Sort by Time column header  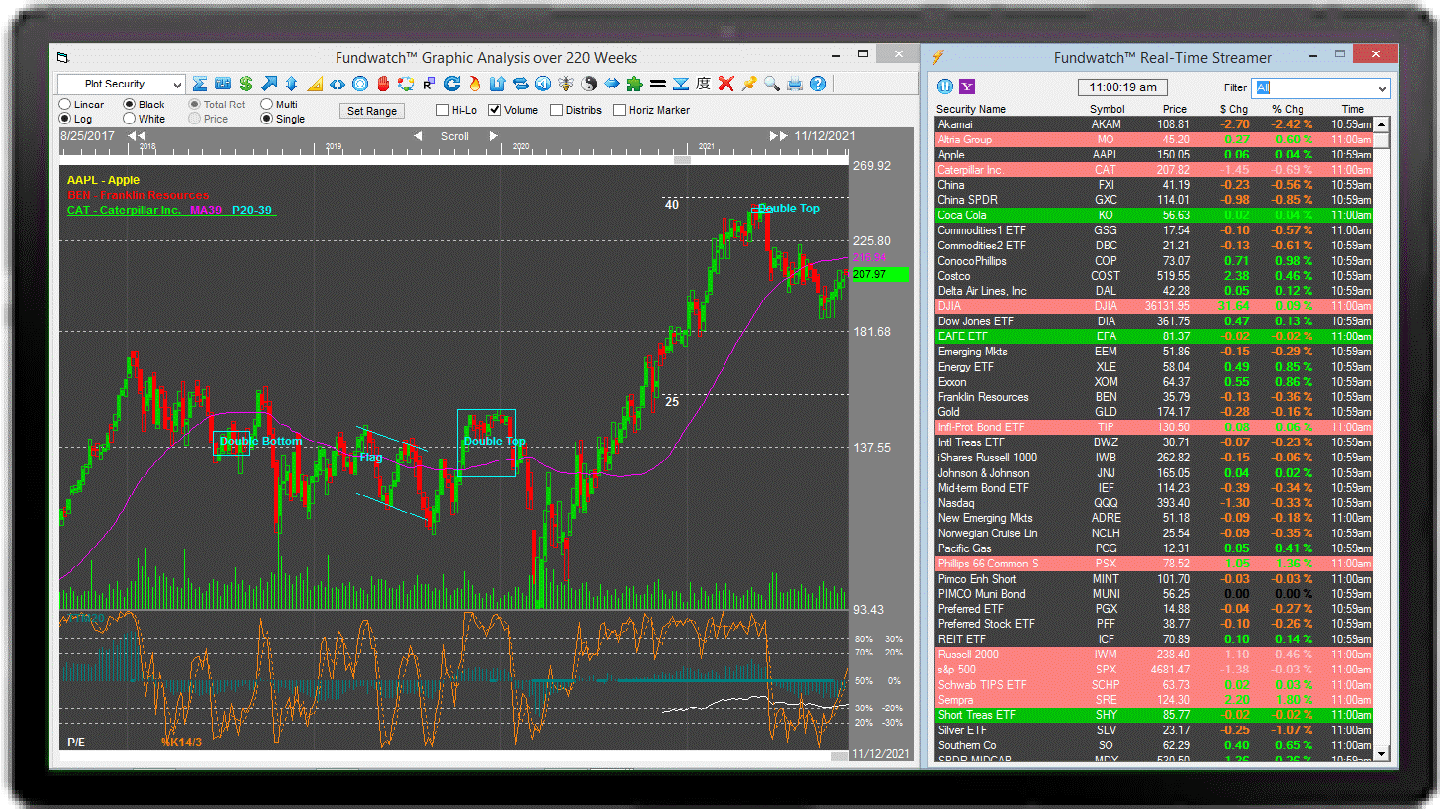[1353, 109]
